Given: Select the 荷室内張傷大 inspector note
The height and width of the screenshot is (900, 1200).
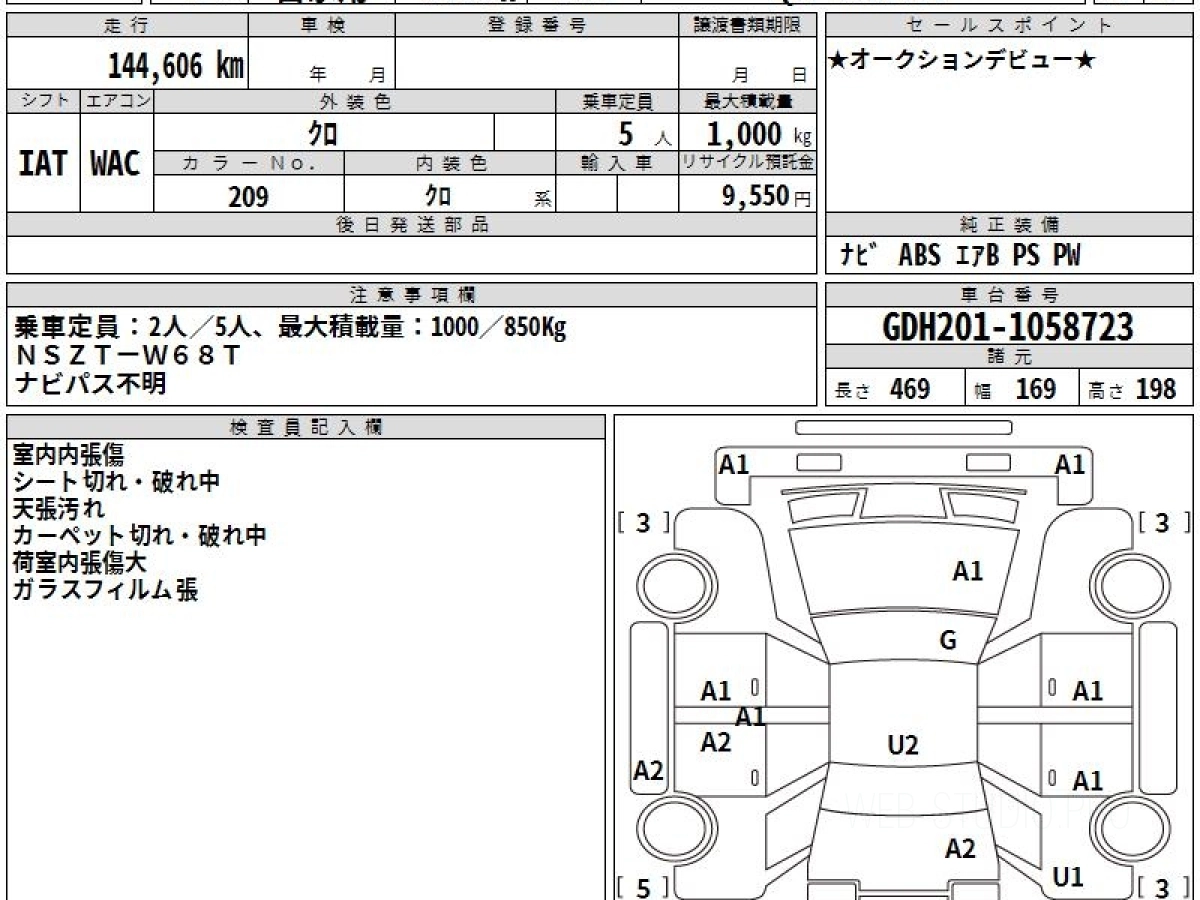Looking at the screenshot, I should coord(80,563).
